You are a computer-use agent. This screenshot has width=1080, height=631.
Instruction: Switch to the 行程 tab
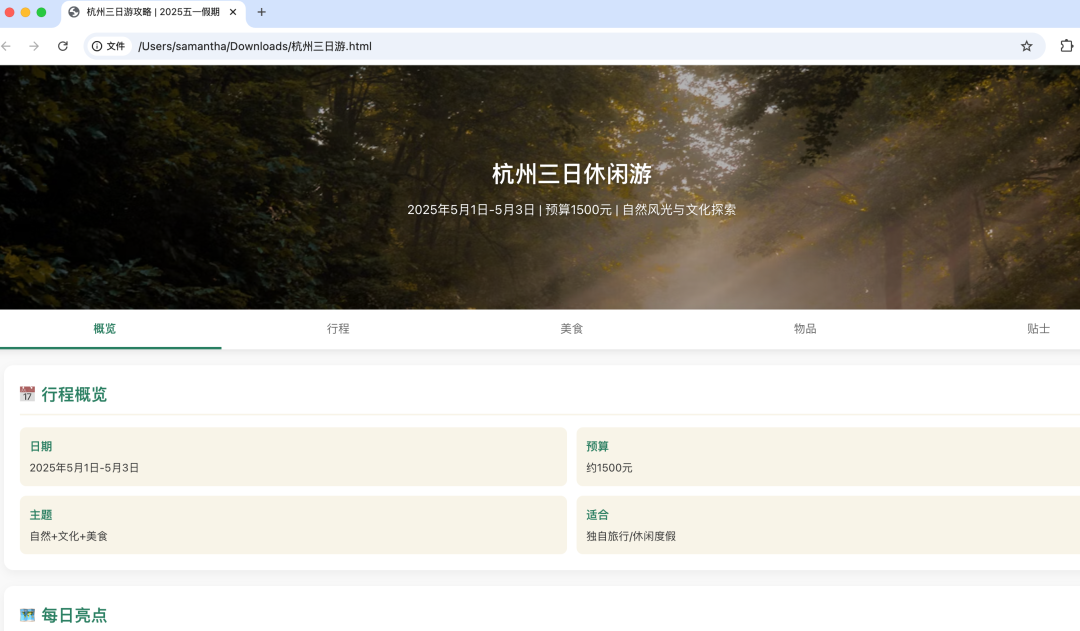pyautogui.click(x=338, y=329)
